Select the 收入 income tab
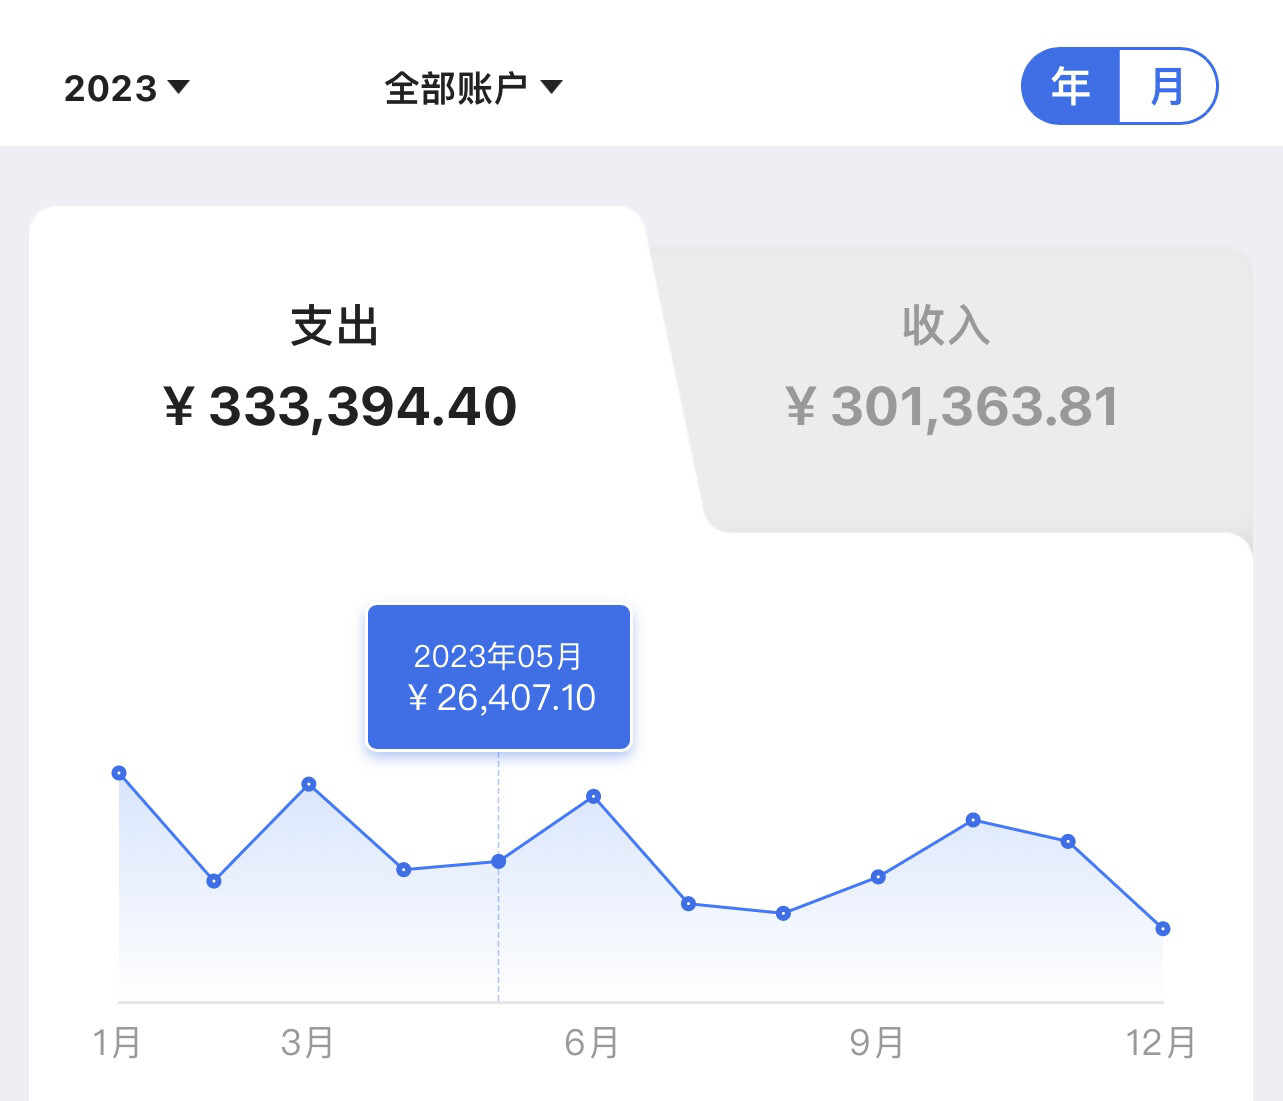Image resolution: width=1283 pixels, height=1101 pixels. 946,326
